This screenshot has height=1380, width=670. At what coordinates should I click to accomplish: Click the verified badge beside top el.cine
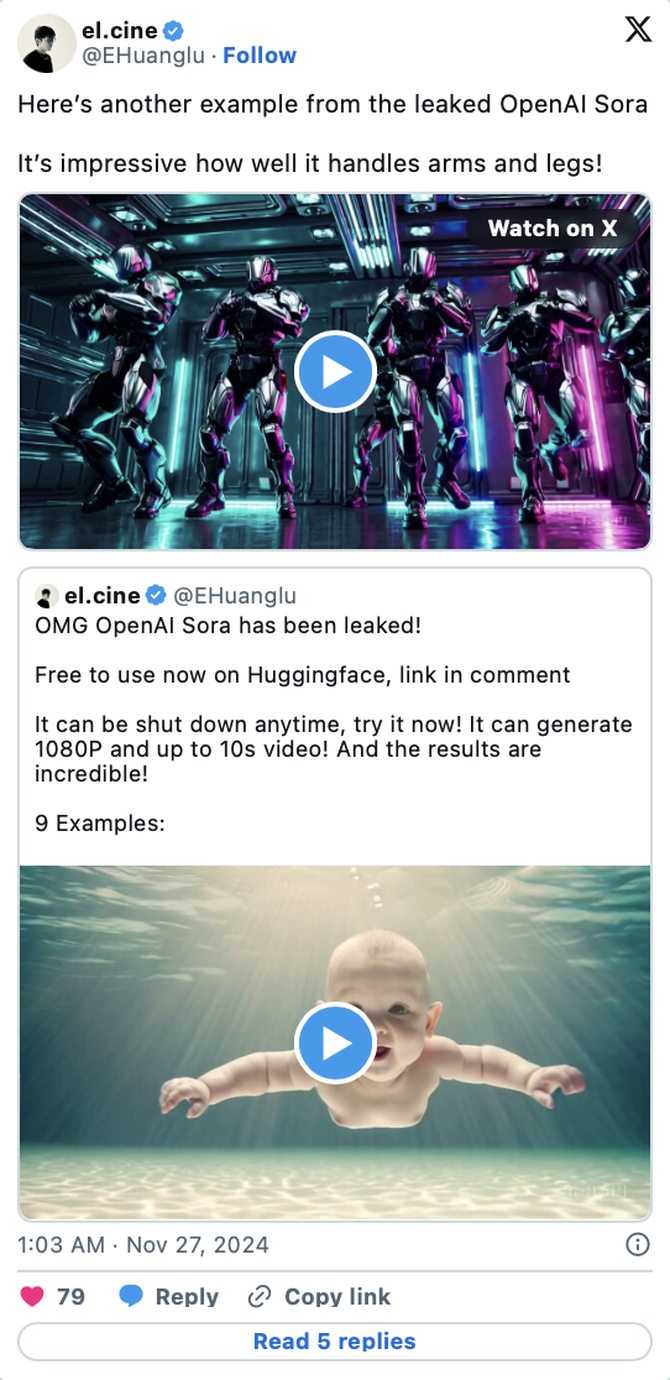click(174, 31)
